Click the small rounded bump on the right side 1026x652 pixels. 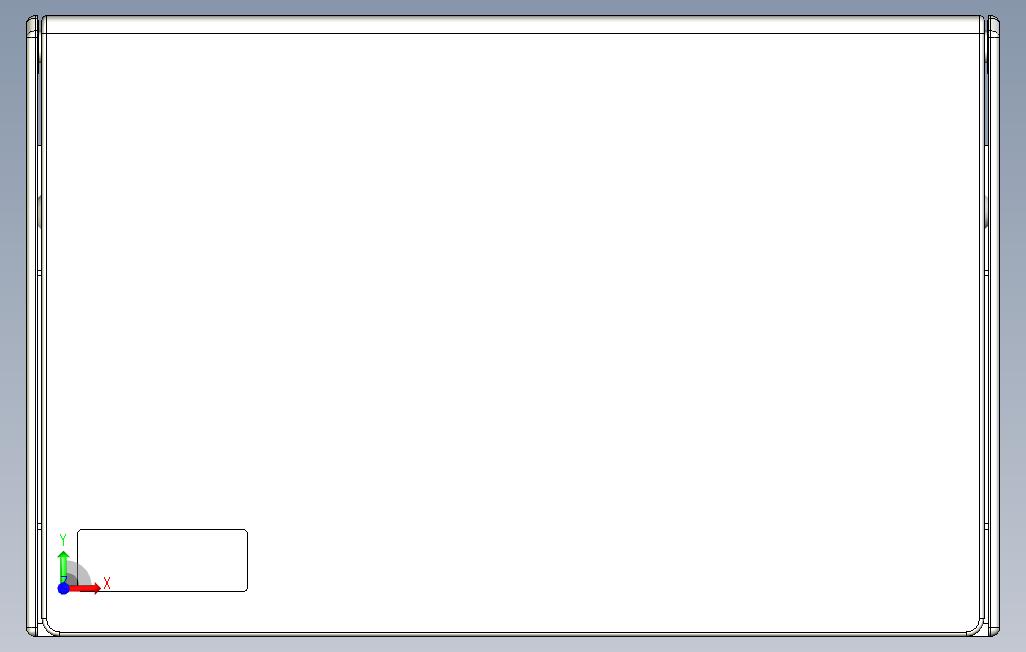pos(986,211)
